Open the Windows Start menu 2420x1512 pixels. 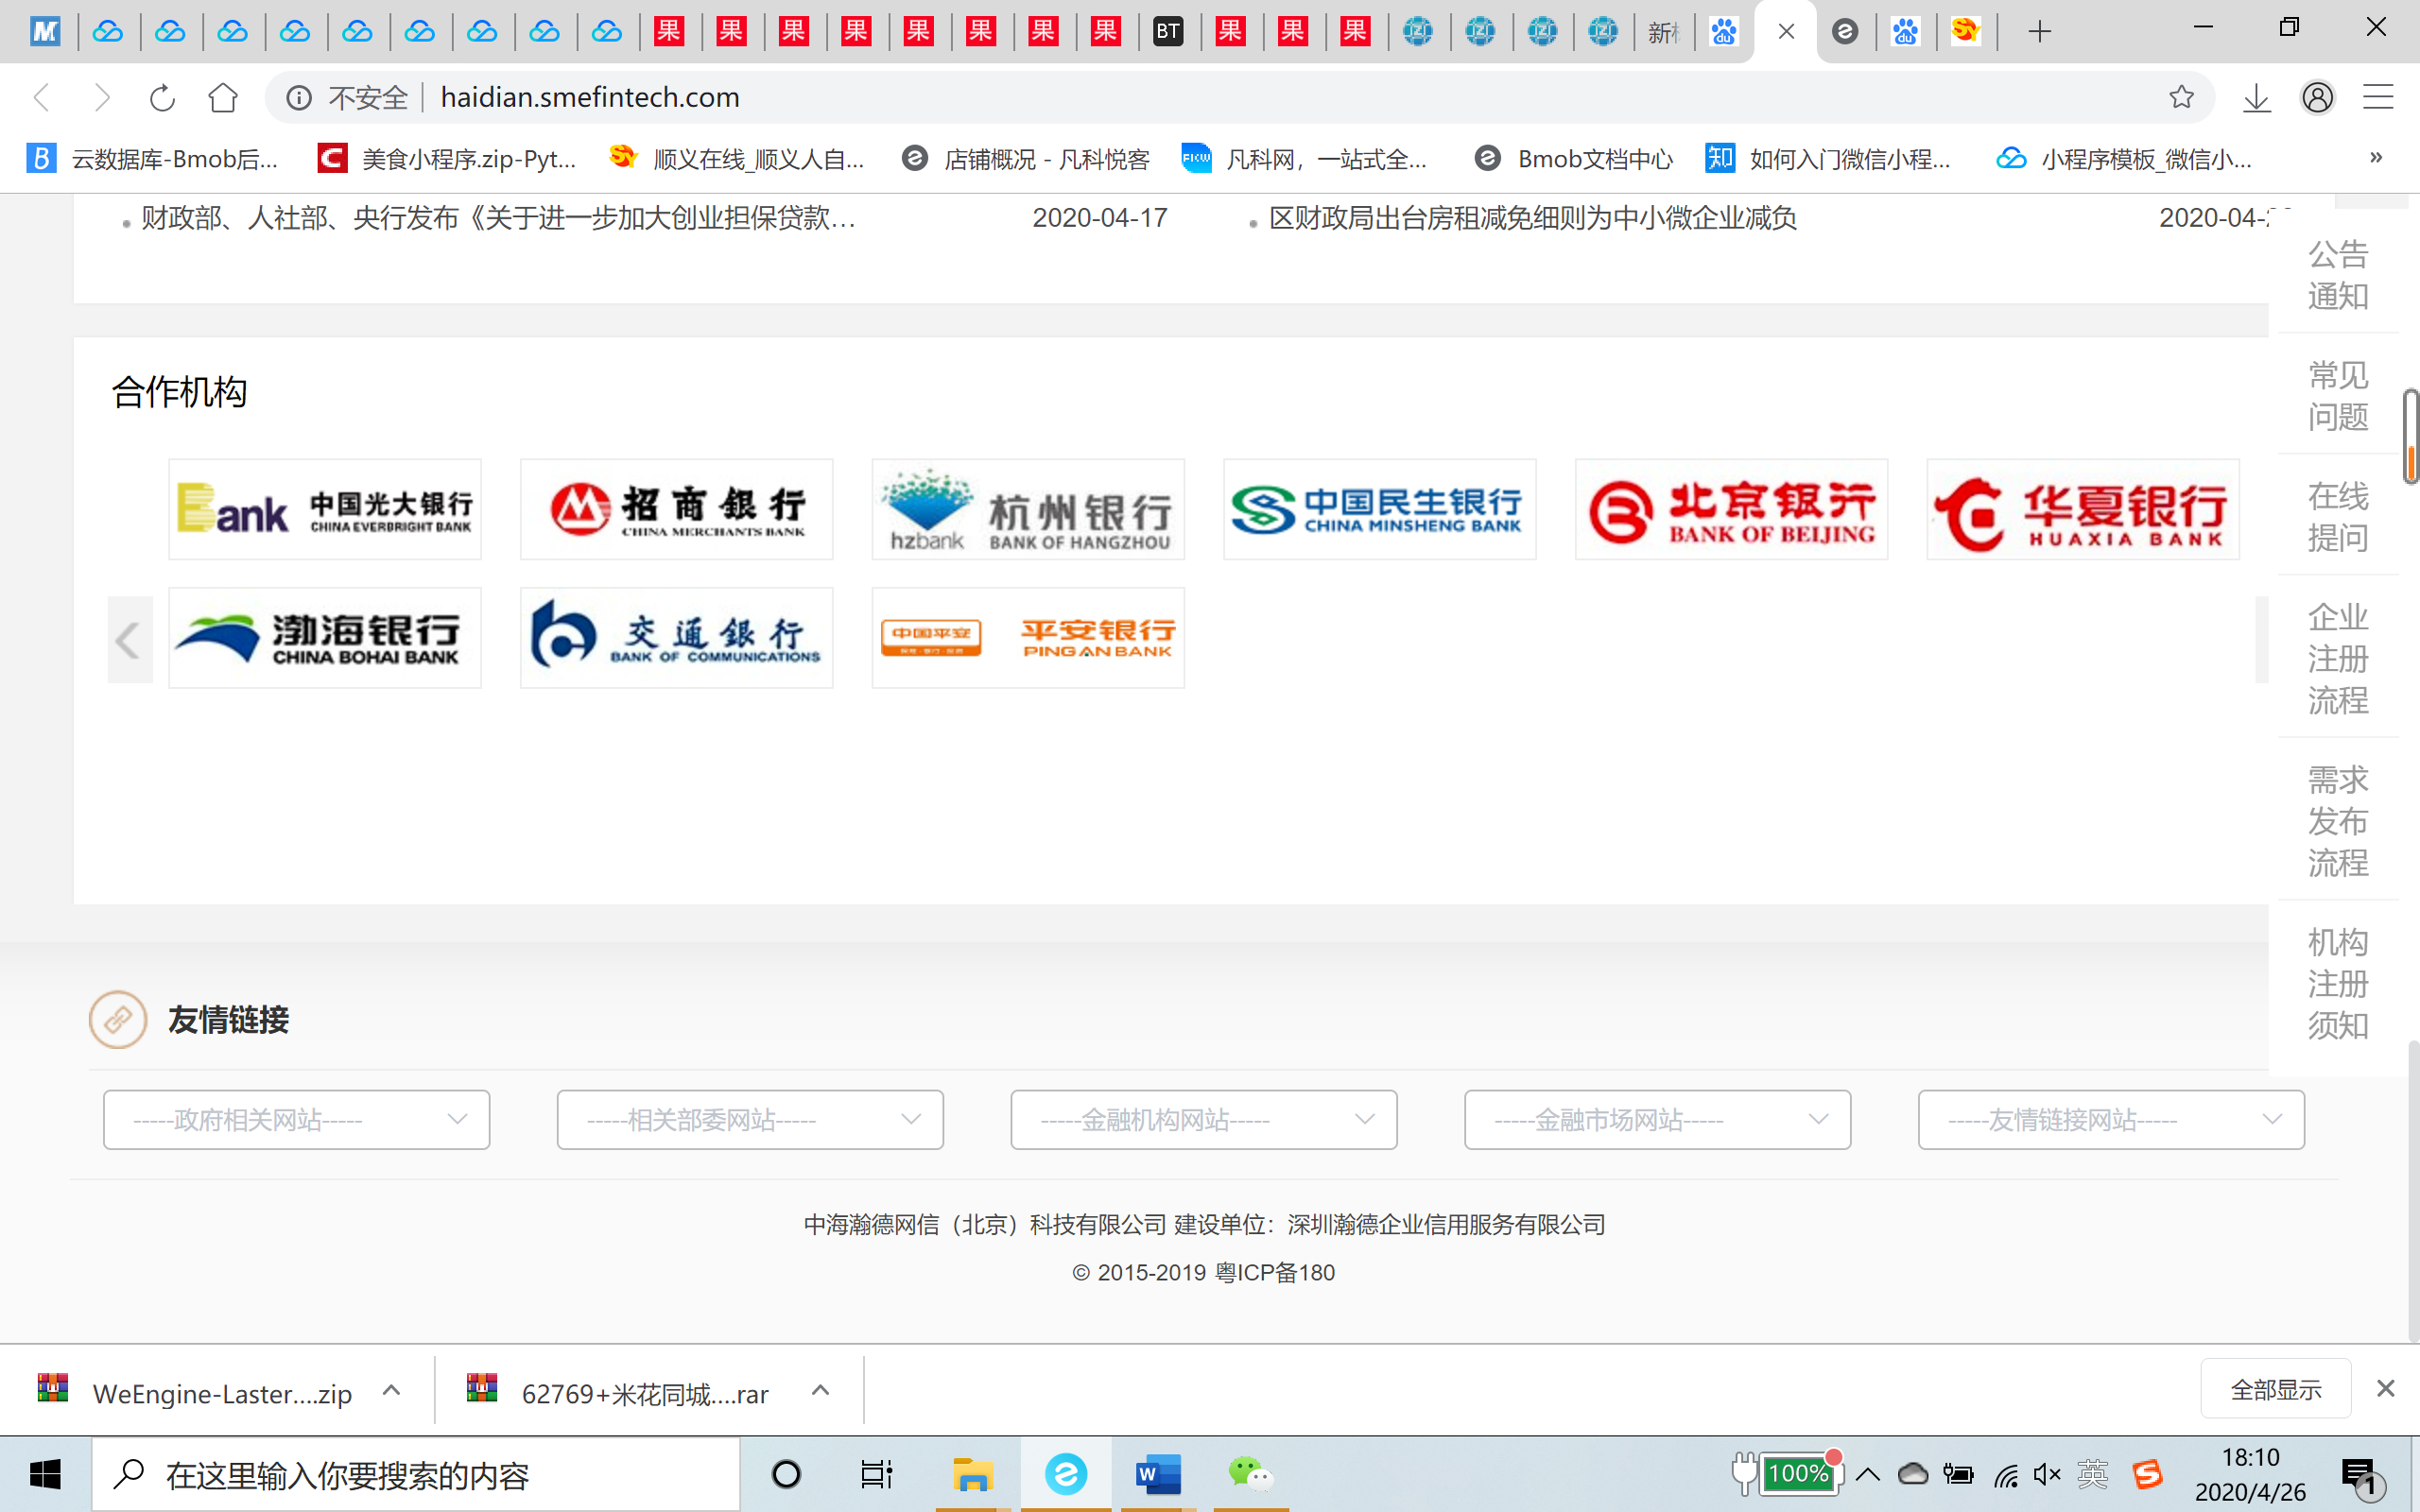coord(45,1475)
